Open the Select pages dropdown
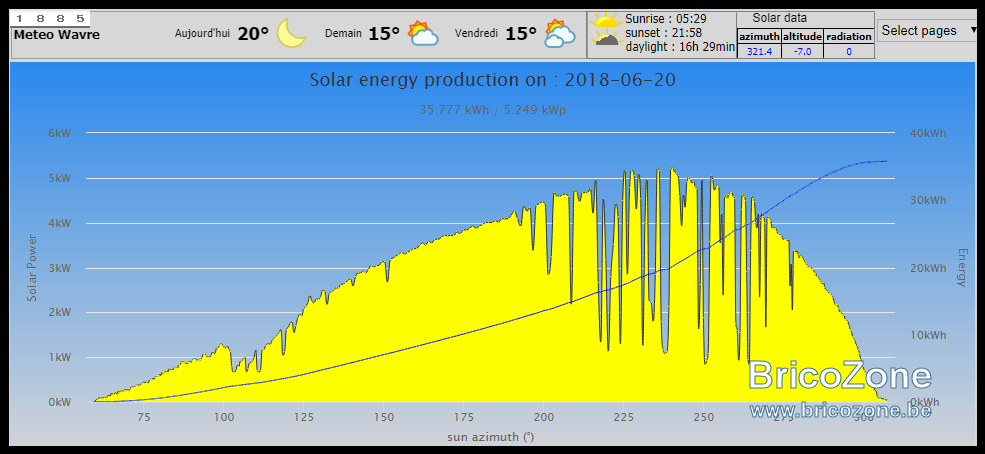The width and height of the screenshot is (985, 454). click(928, 31)
